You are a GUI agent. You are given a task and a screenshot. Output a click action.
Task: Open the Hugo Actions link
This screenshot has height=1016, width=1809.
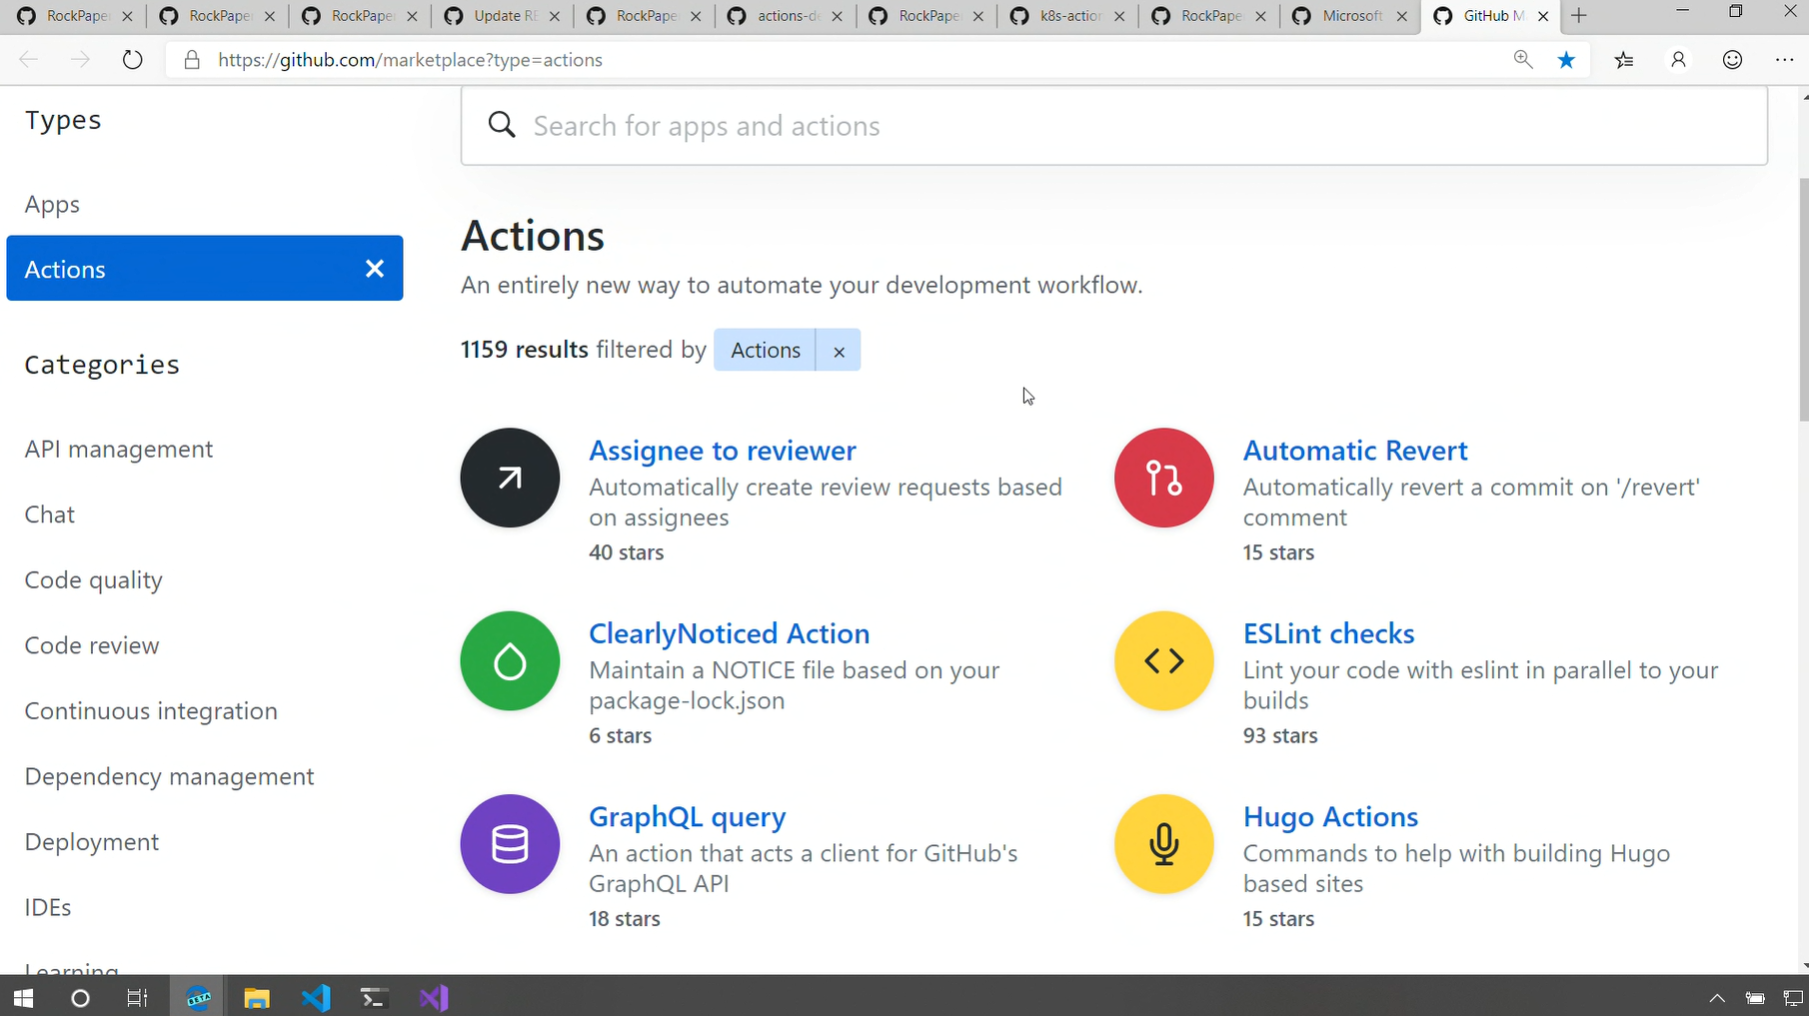pos(1329,817)
